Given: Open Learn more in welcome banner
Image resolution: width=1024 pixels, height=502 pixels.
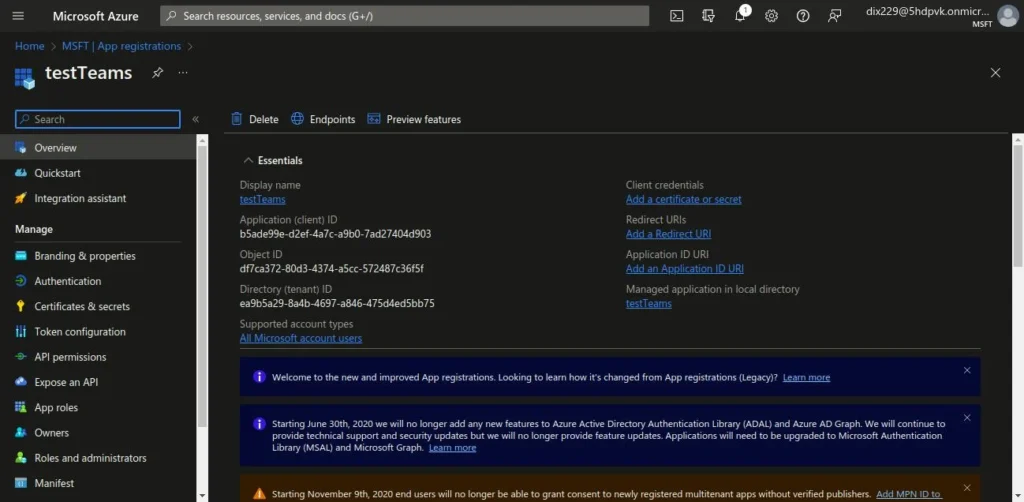Looking at the screenshot, I should (807, 377).
